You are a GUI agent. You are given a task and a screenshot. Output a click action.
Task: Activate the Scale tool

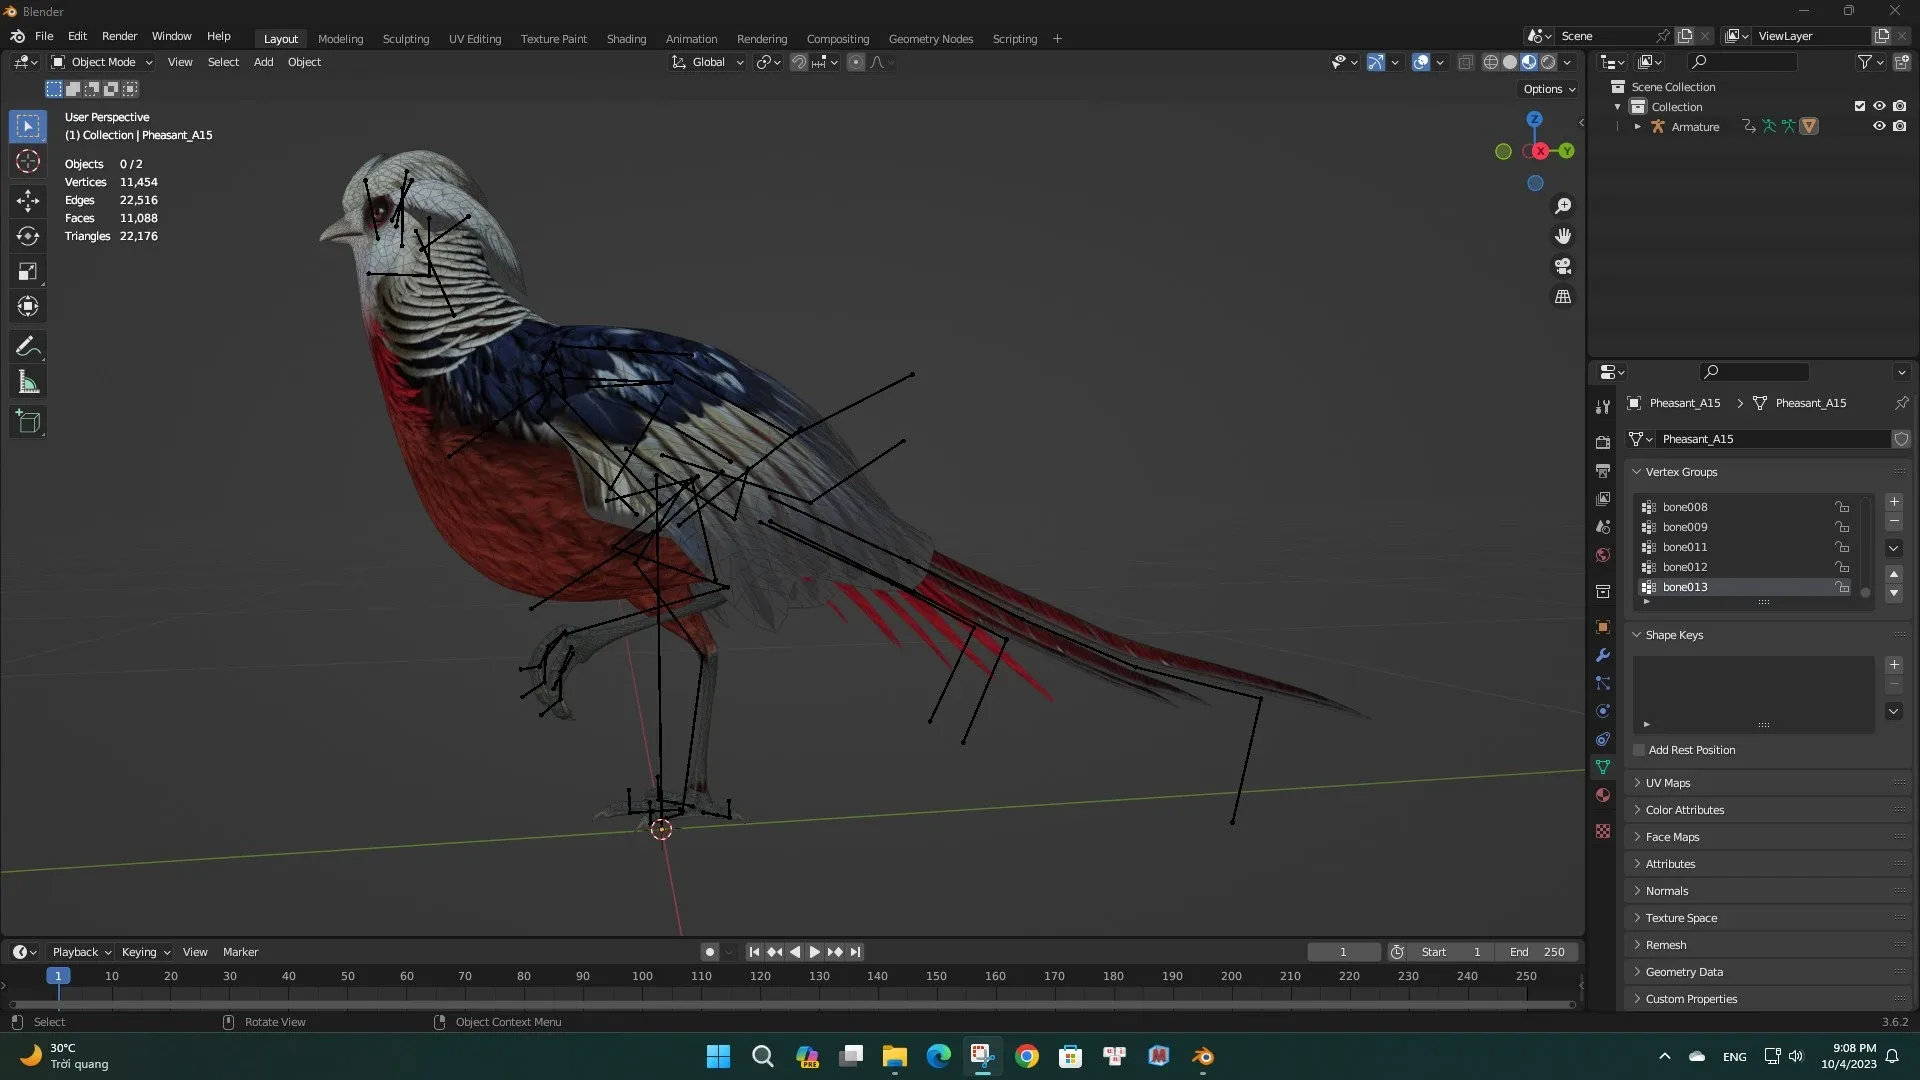coord(28,272)
